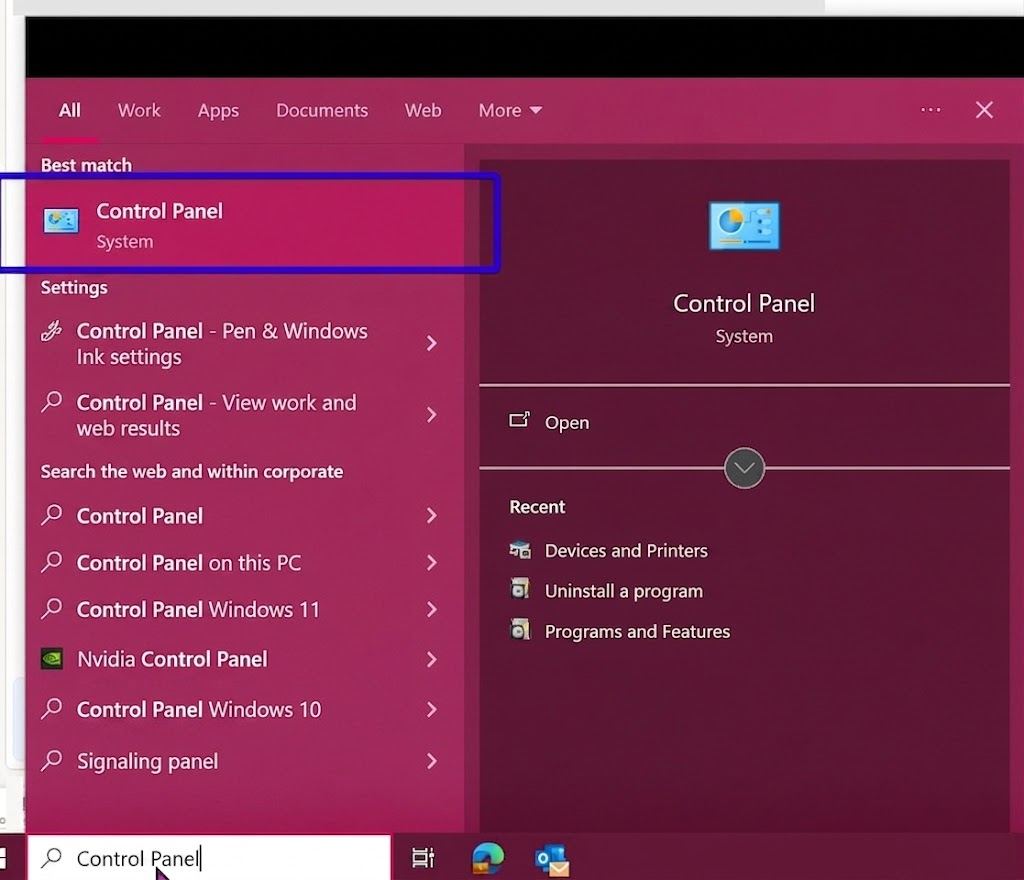Screen dimensions: 1024x880
Task: Switch to the Documents tab
Action: coord(322,110)
